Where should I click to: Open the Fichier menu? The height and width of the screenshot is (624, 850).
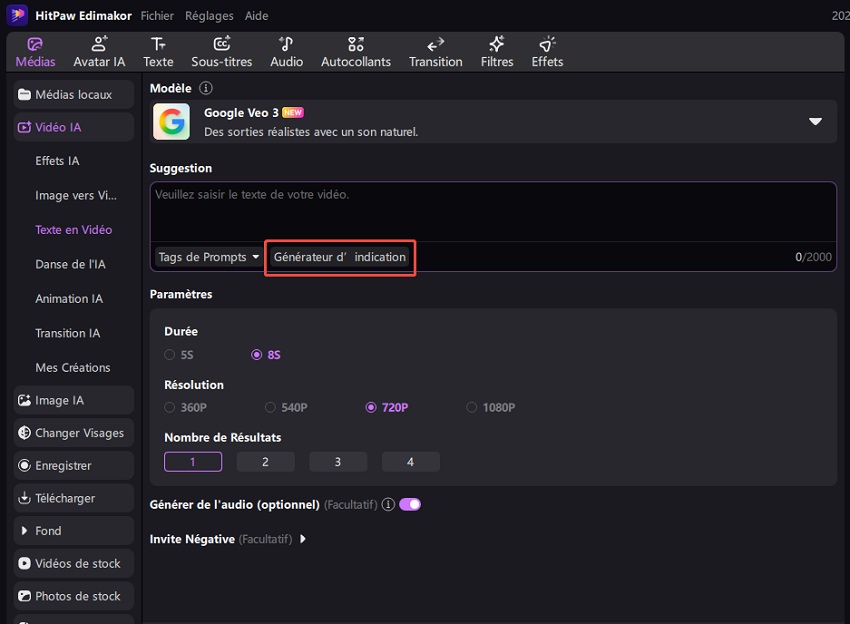tap(157, 16)
